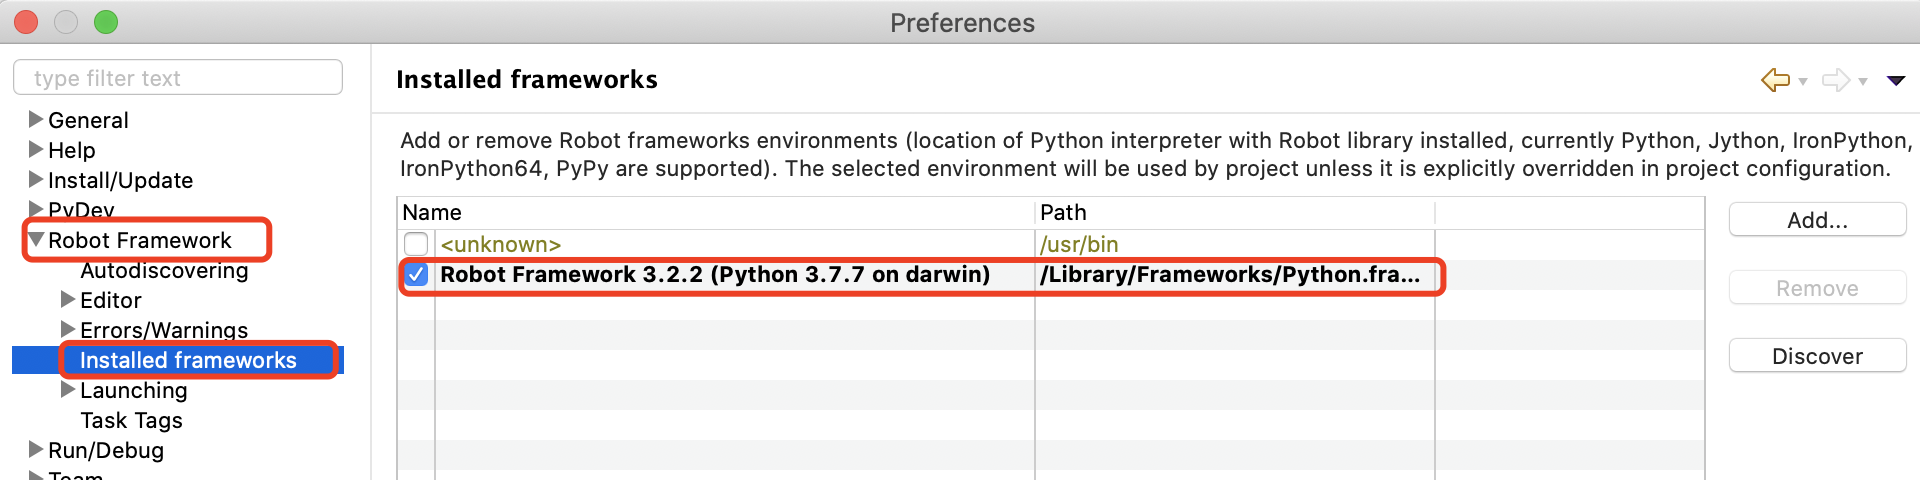This screenshot has width=1920, height=480.
Task: Expand the Launching subsection
Action: click(x=68, y=390)
